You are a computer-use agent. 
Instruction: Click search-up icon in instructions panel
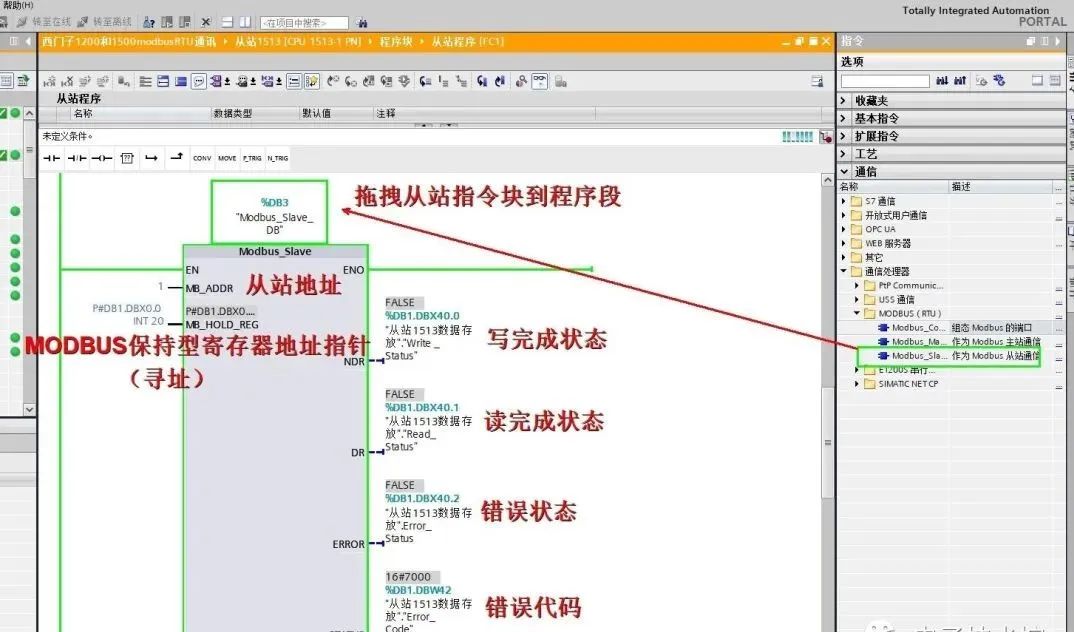coord(960,81)
